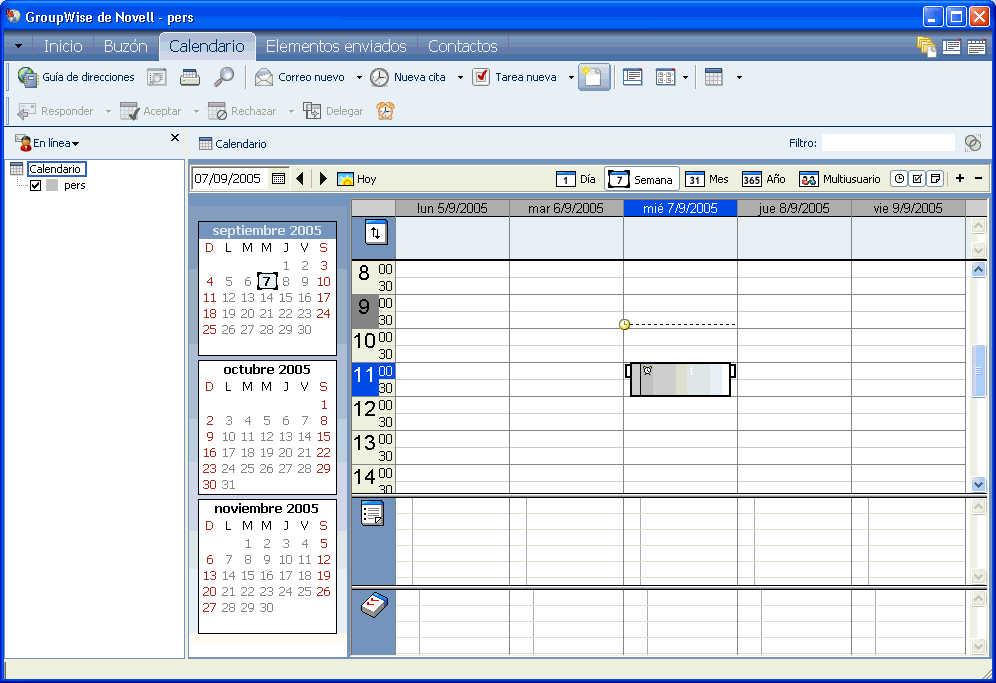Create a Correo nuevo message
This screenshot has width=996, height=683.
pyautogui.click(x=300, y=78)
